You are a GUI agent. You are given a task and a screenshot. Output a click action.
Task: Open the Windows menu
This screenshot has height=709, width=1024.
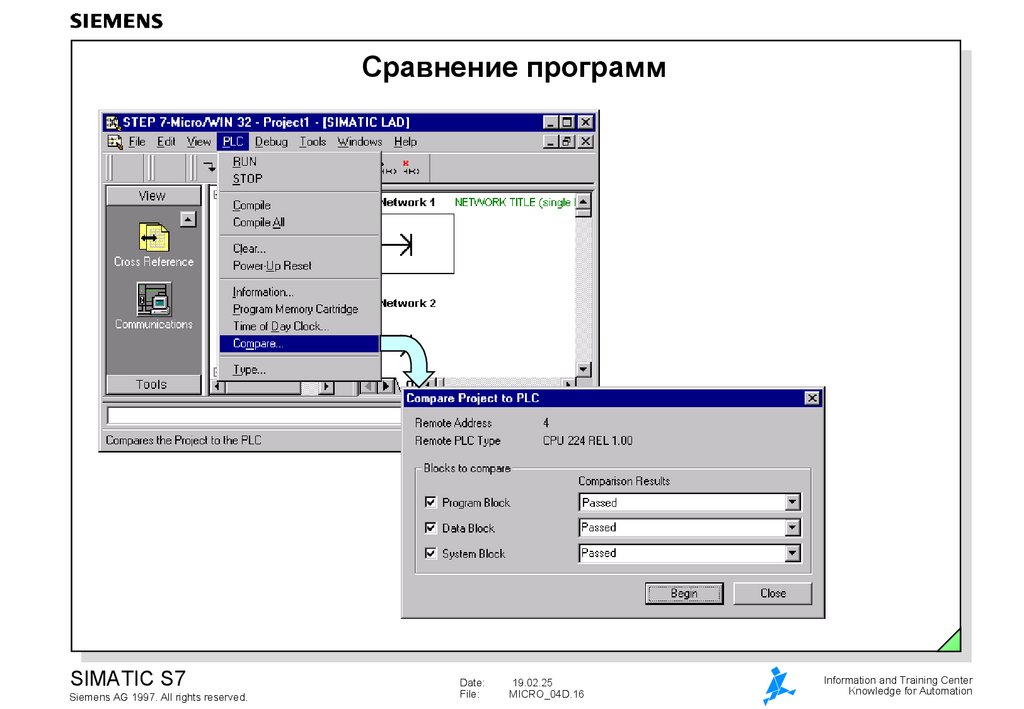359,142
